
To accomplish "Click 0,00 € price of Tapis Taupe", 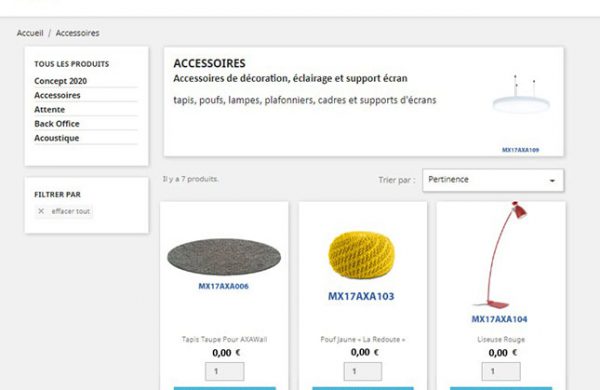I will coord(226,352).
